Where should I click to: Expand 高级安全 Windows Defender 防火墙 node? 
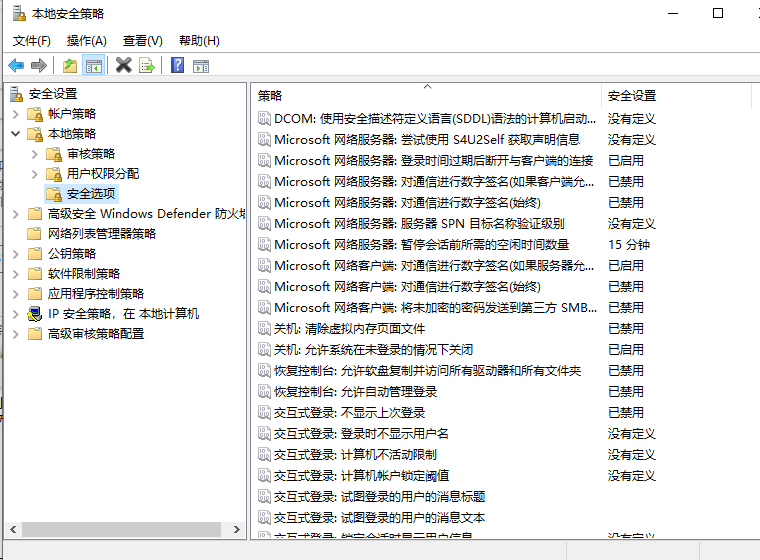(x=16, y=214)
